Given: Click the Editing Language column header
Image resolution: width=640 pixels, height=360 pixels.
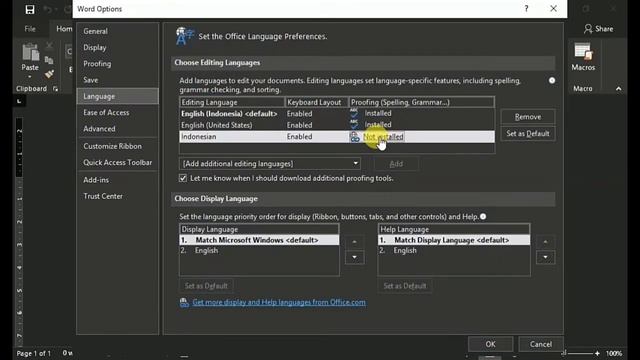Looking at the screenshot, I should coord(232,102).
